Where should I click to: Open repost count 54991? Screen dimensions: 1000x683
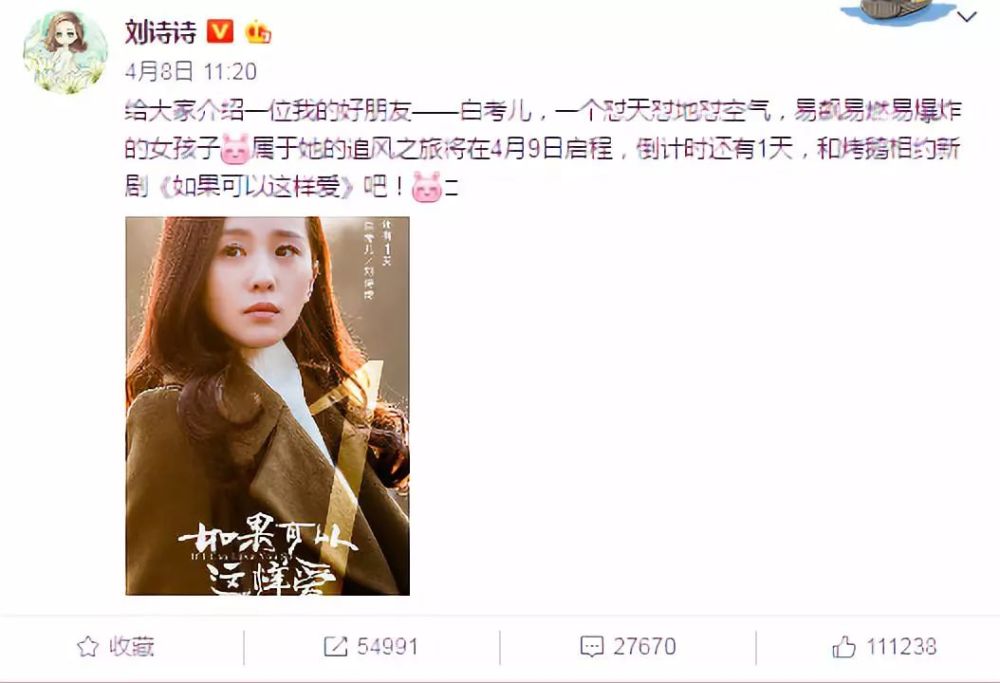(x=388, y=647)
